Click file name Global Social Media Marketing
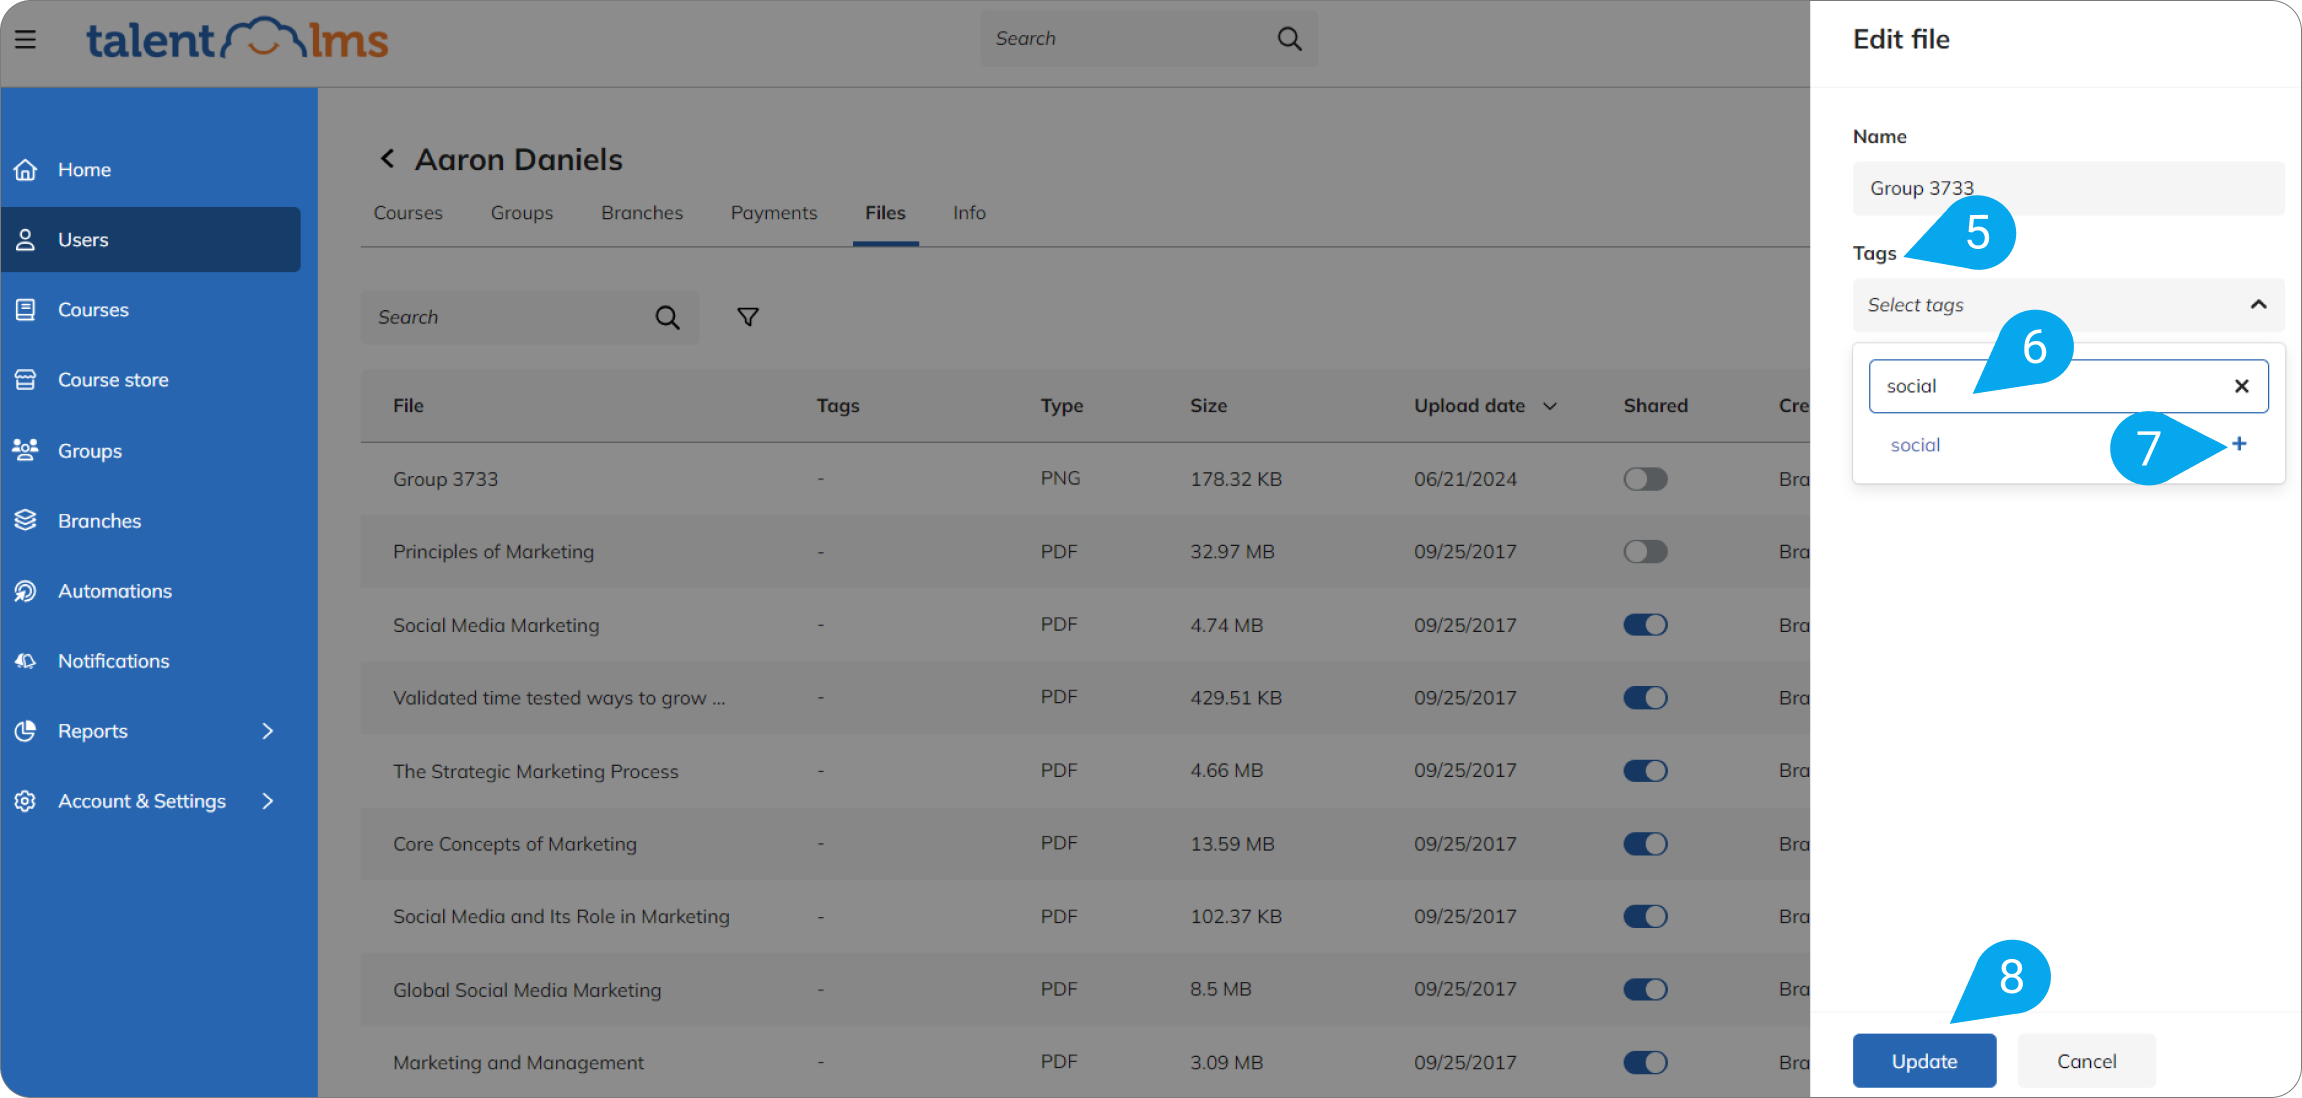This screenshot has height=1098, width=2302. coord(527,990)
